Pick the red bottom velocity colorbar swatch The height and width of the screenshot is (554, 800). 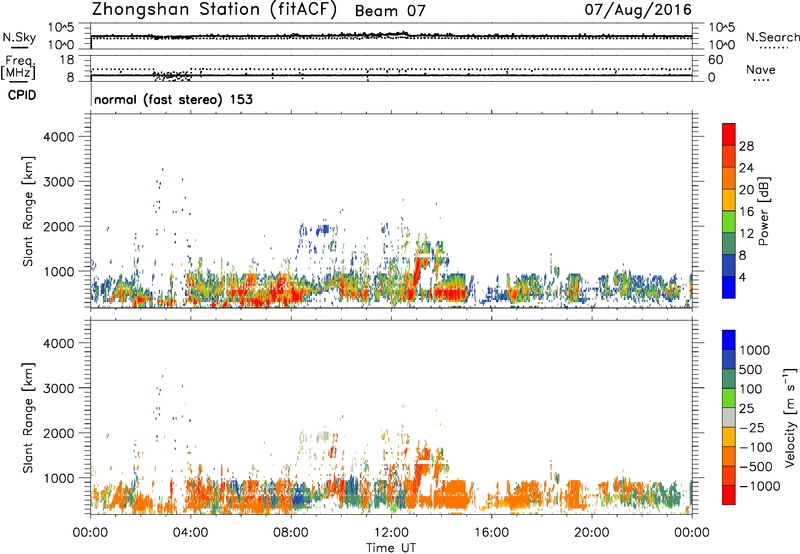(x=729, y=495)
